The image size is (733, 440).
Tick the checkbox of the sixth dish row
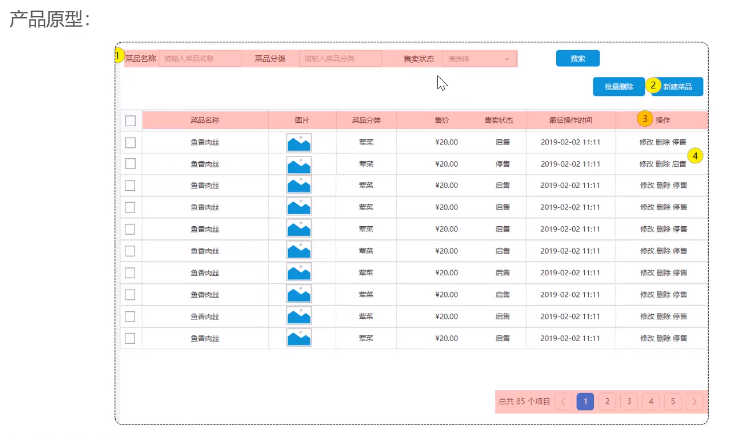pyautogui.click(x=130, y=251)
